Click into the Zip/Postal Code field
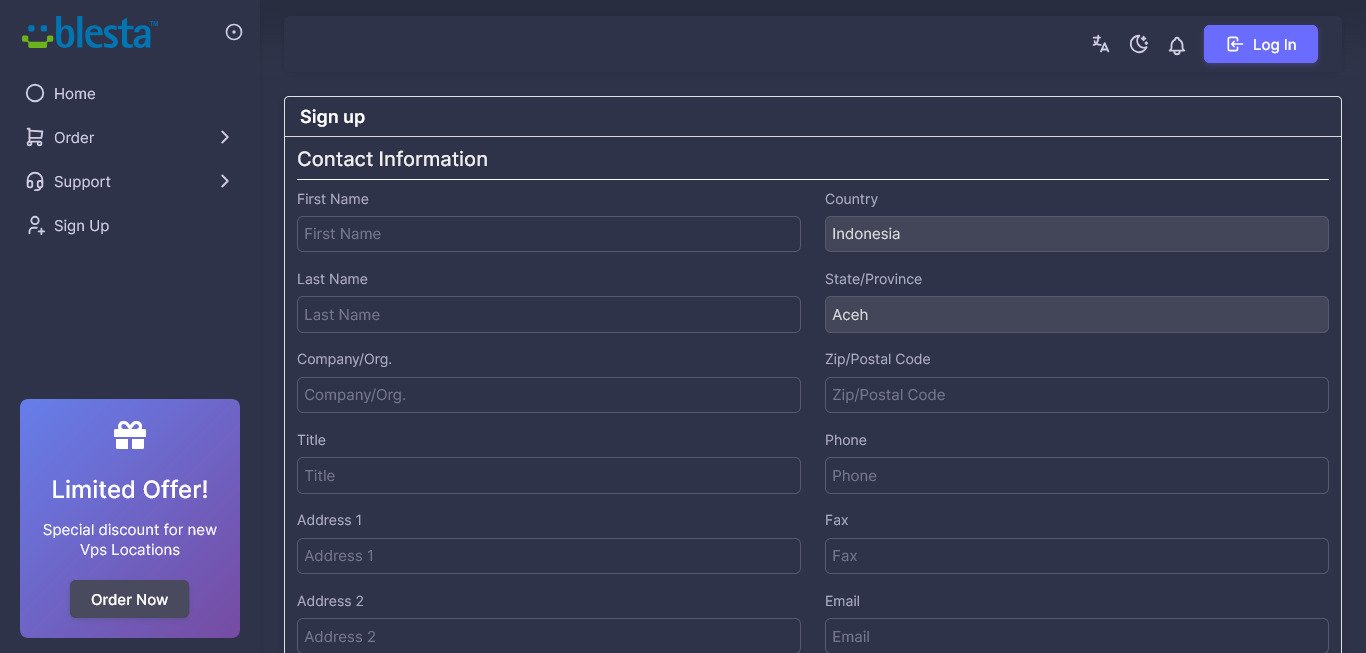Viewport: 1366px width, 653px height. click(1076, 395)
